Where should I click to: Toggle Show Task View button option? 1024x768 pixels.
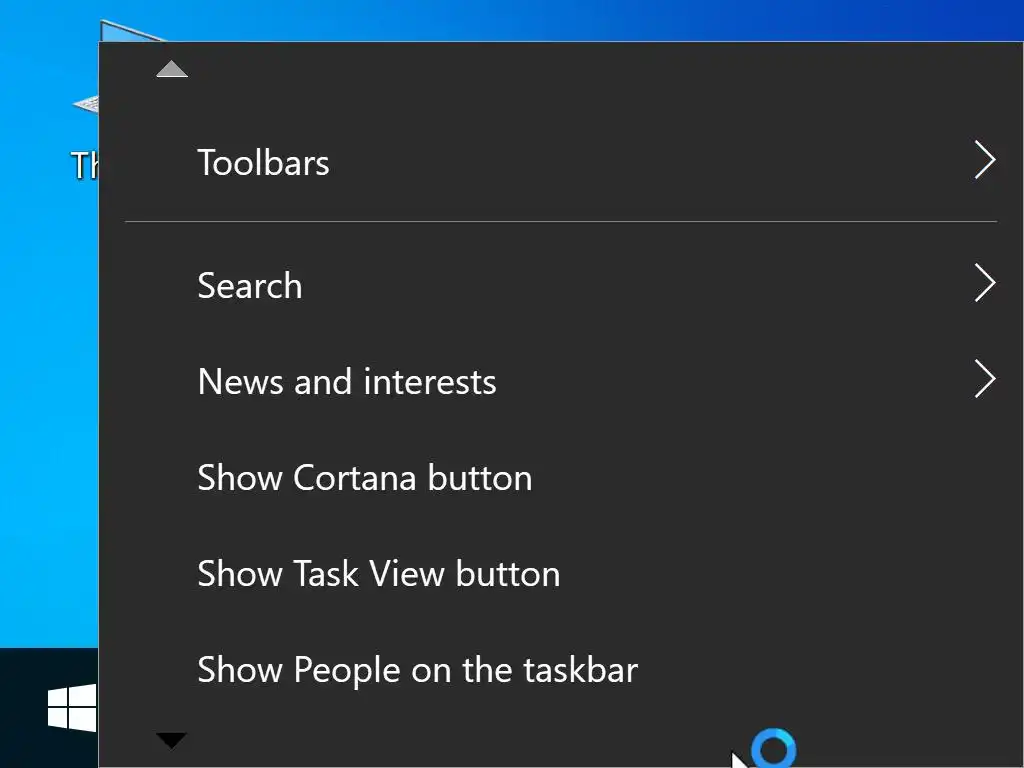pyautogui.click(x=378, y=574)
